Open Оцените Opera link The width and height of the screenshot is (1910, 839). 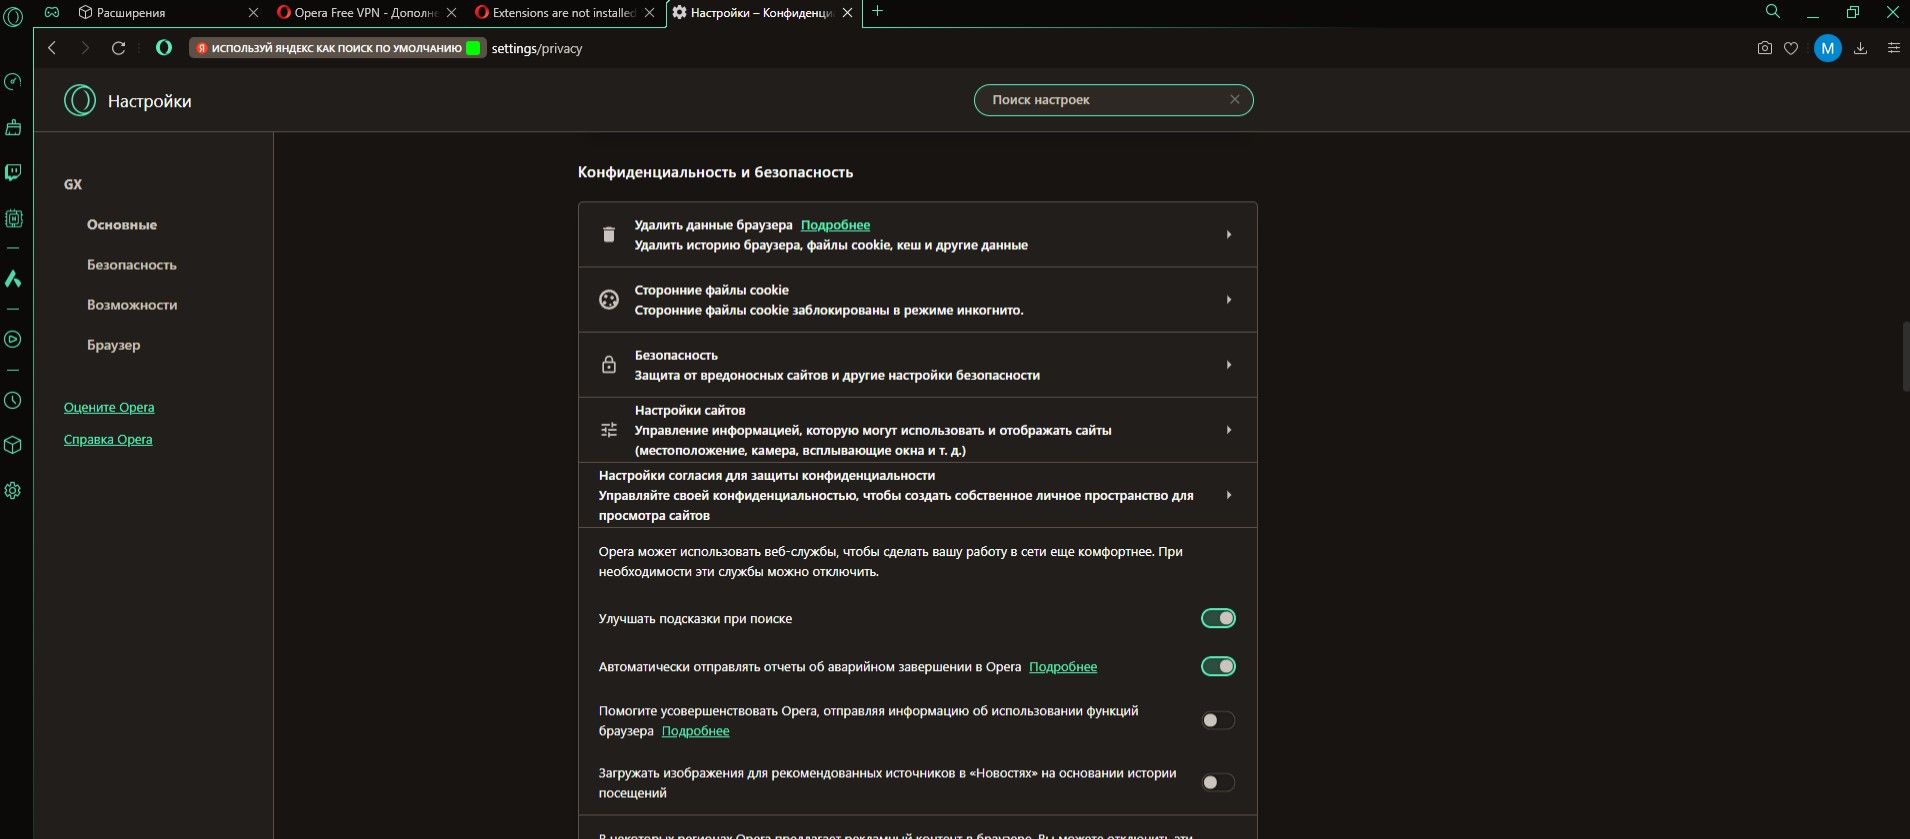point(109,407)
